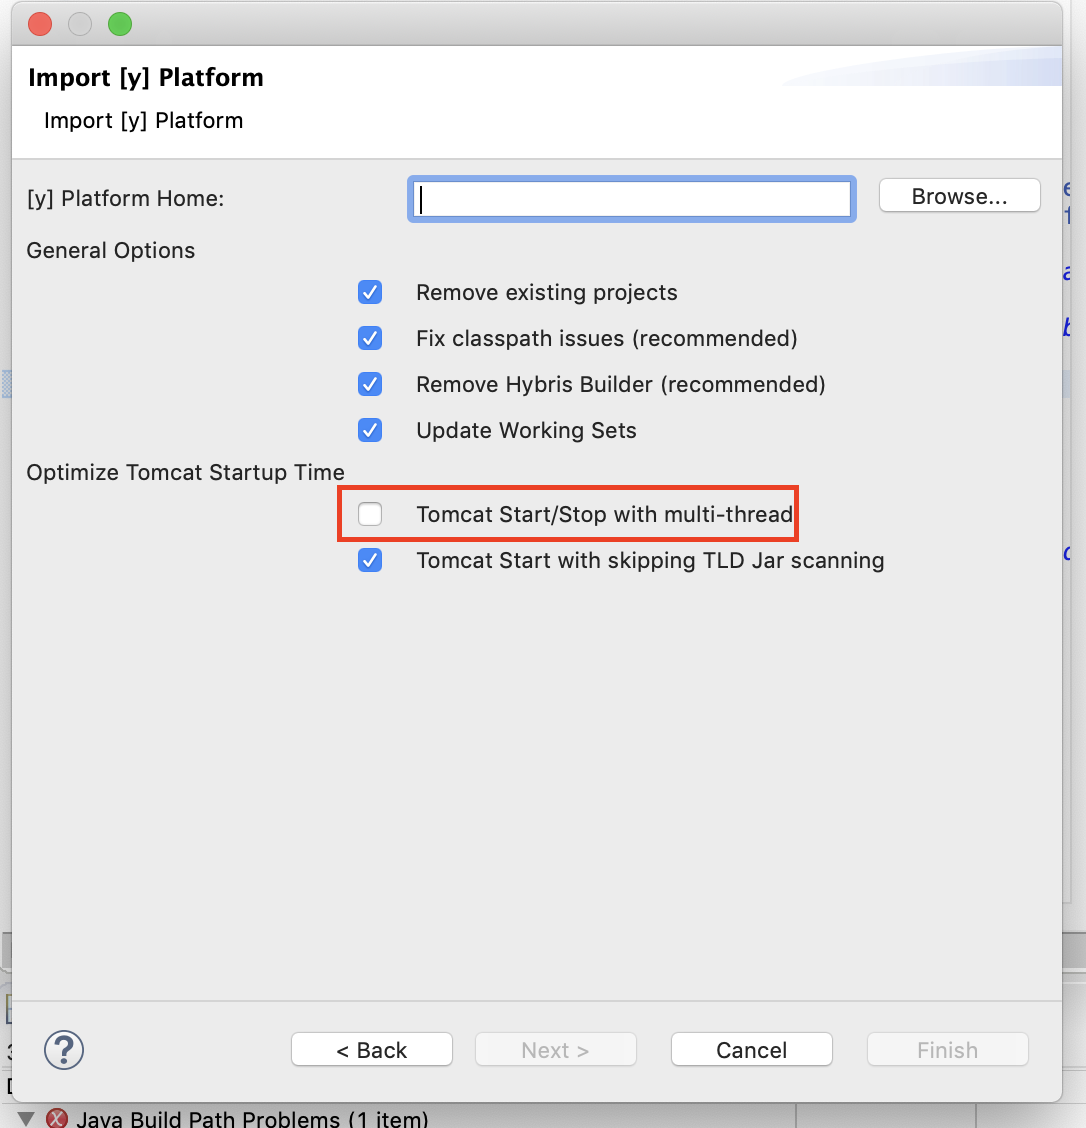This screenshot has width=1086, height=1128.
Task: Click the disabled Finish button
Action: [947, 1049]
